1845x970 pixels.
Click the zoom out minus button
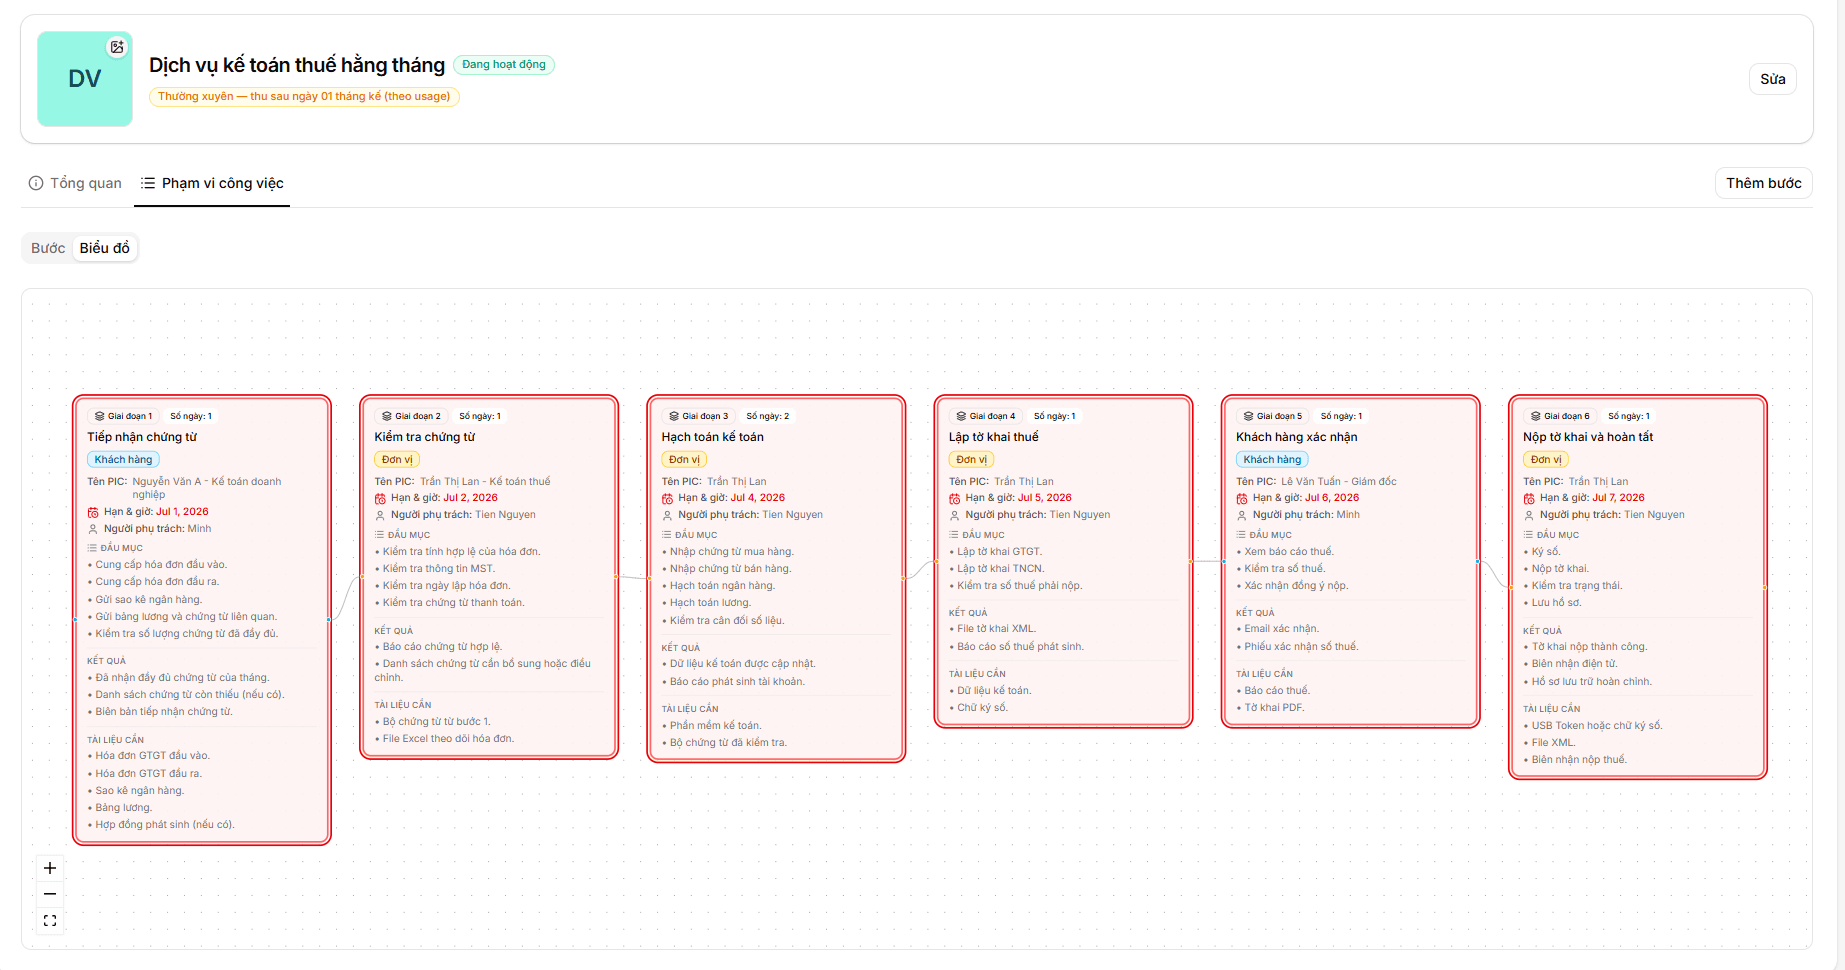coord(50,894)
